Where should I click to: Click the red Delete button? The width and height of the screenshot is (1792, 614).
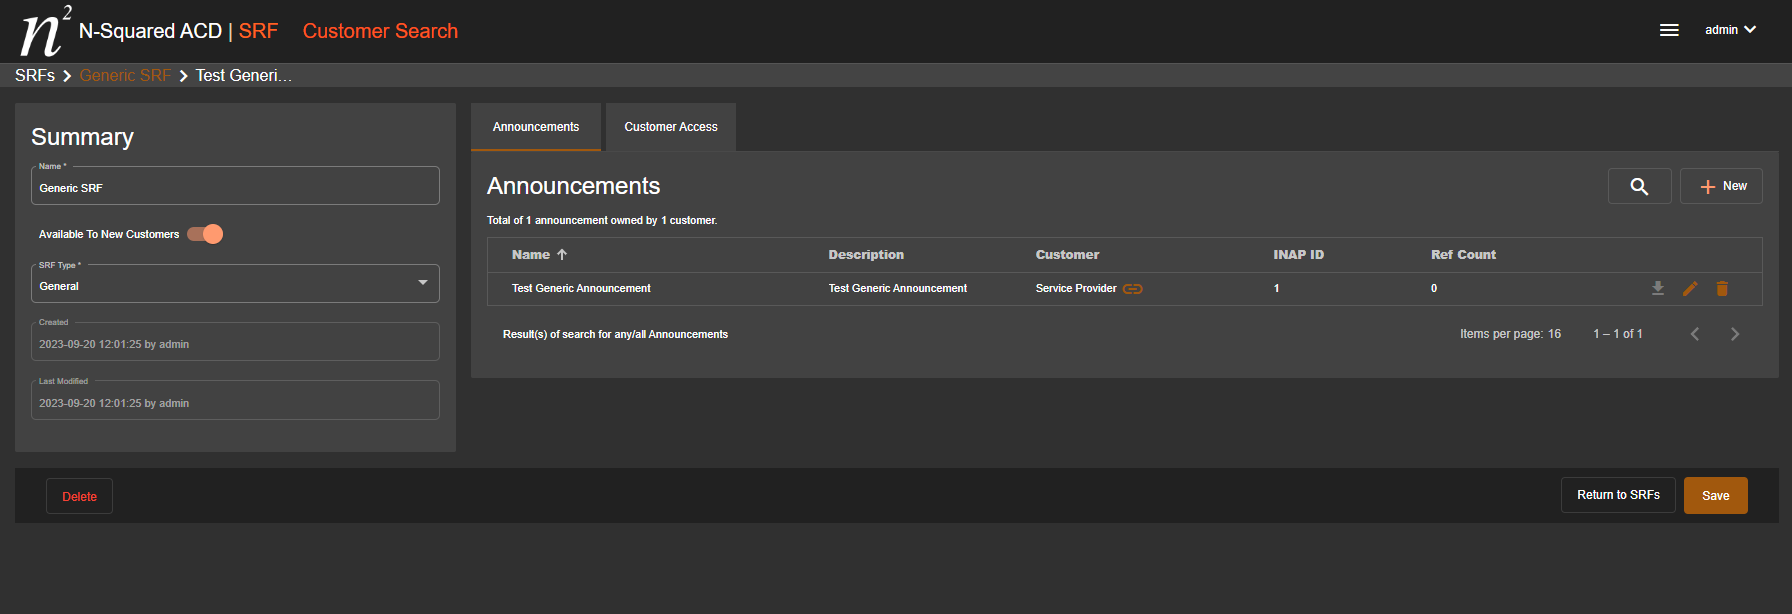80,497
